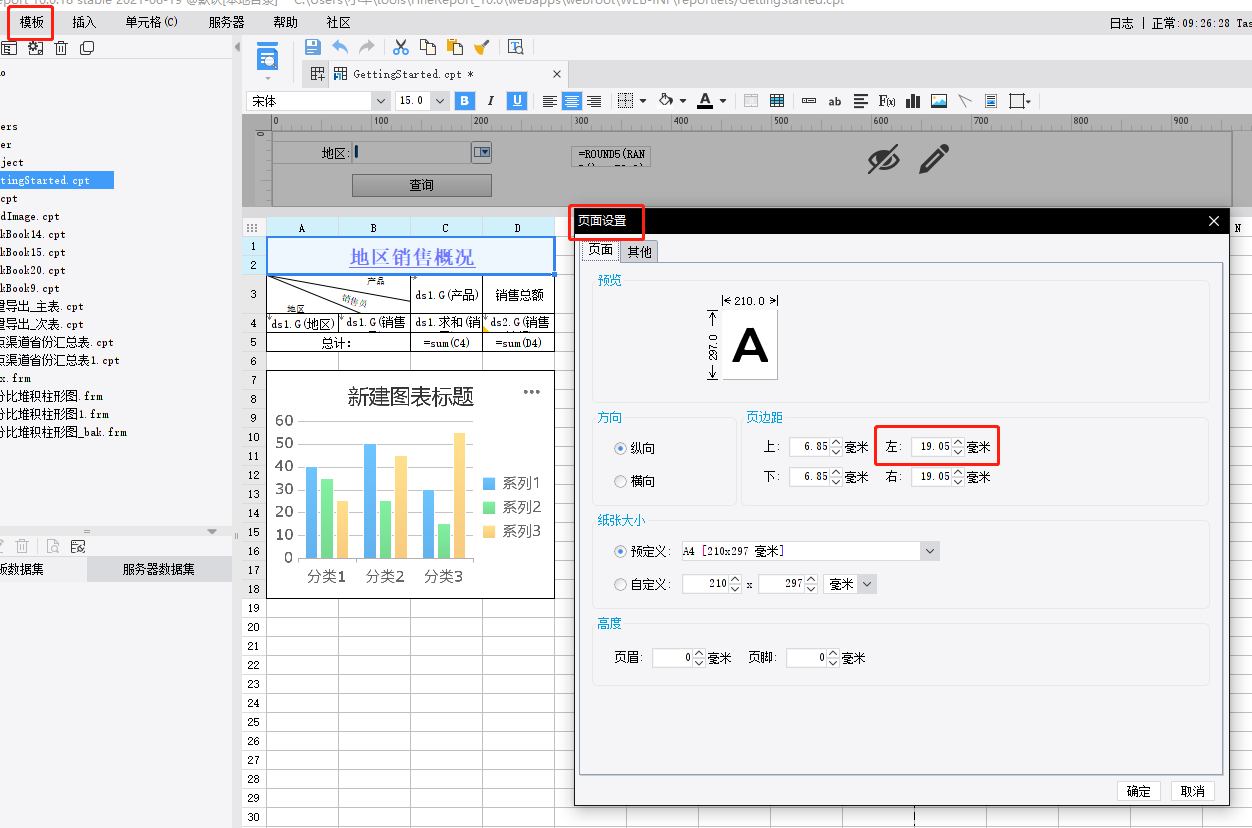The width and height of the screenshot is (1252, 828).
Task: Expand the font color dropdown arrow
Action: coord(723,101)
